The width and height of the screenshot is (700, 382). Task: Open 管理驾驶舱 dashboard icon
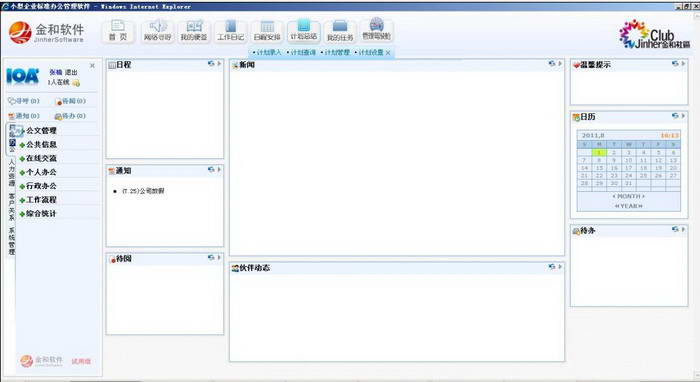pos(377,30)
